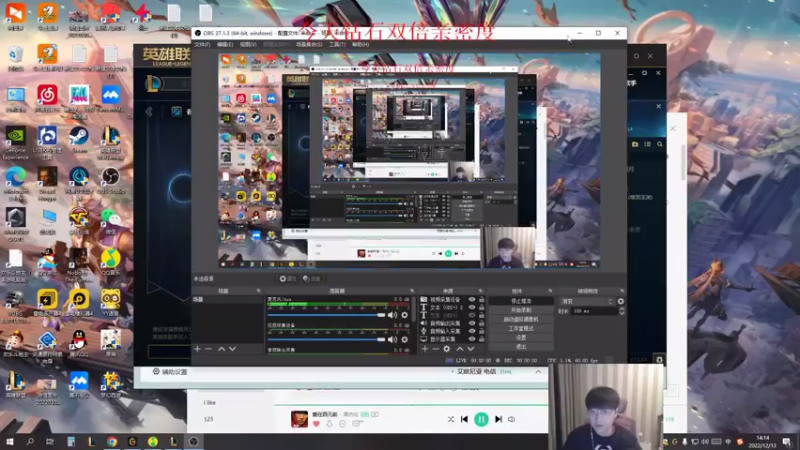Click Stop Streaming button in controls
The height and width of the screenshot is (450, 800).
click(521, 301)
